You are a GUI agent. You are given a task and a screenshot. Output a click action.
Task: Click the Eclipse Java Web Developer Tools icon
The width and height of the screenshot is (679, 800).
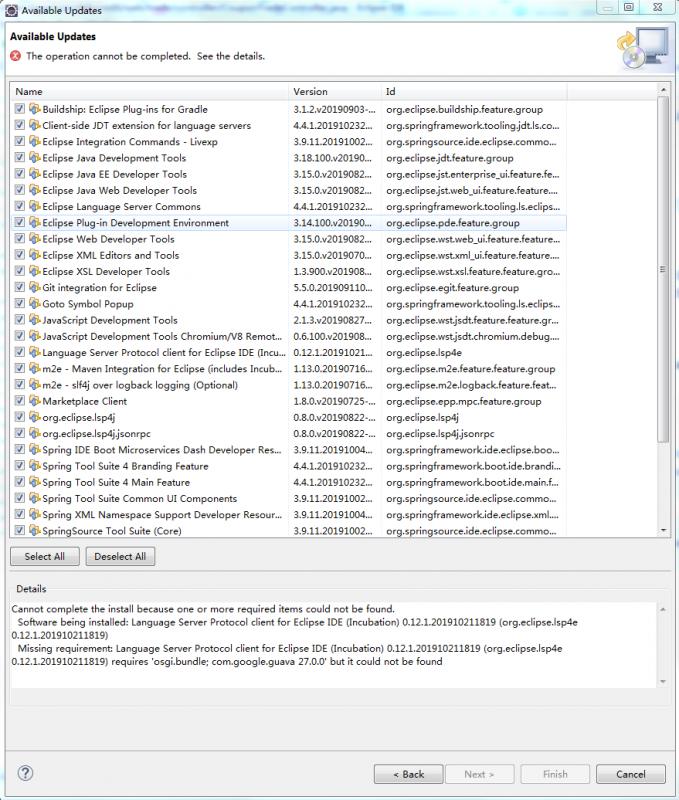pos(35,190)
